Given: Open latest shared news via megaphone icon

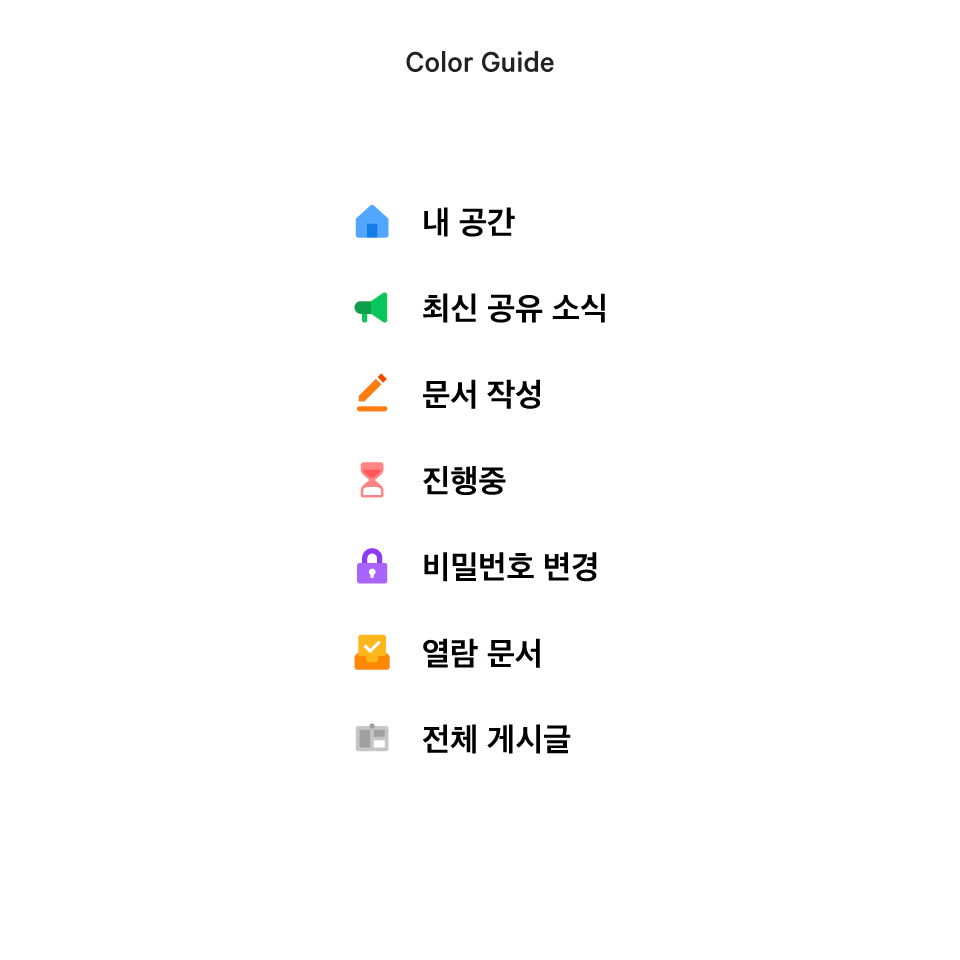Looking at the screenshot, I should coord(371,308).
